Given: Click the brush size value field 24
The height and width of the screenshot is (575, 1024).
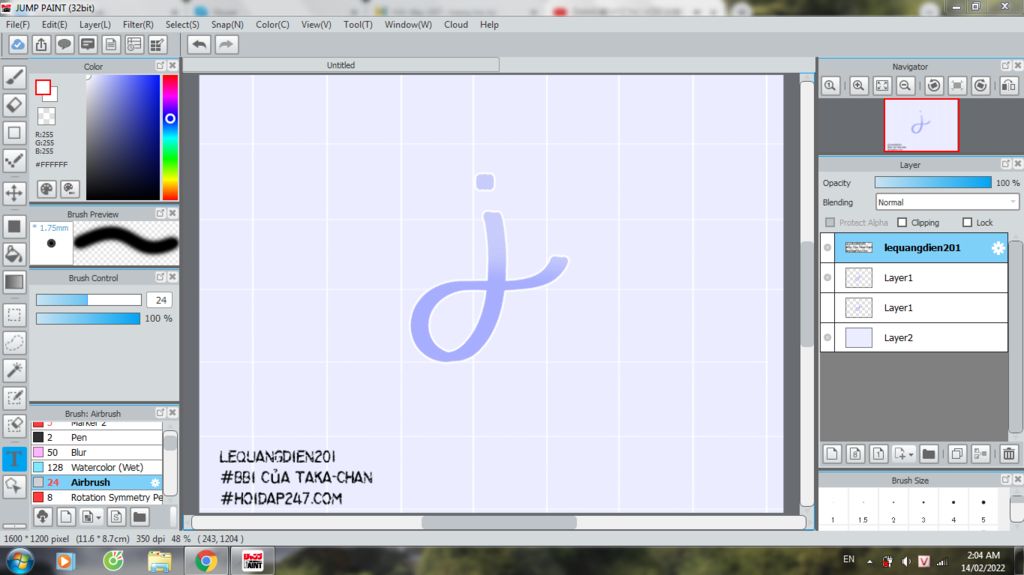Looking at the screenshot, I should coord(160,300).
